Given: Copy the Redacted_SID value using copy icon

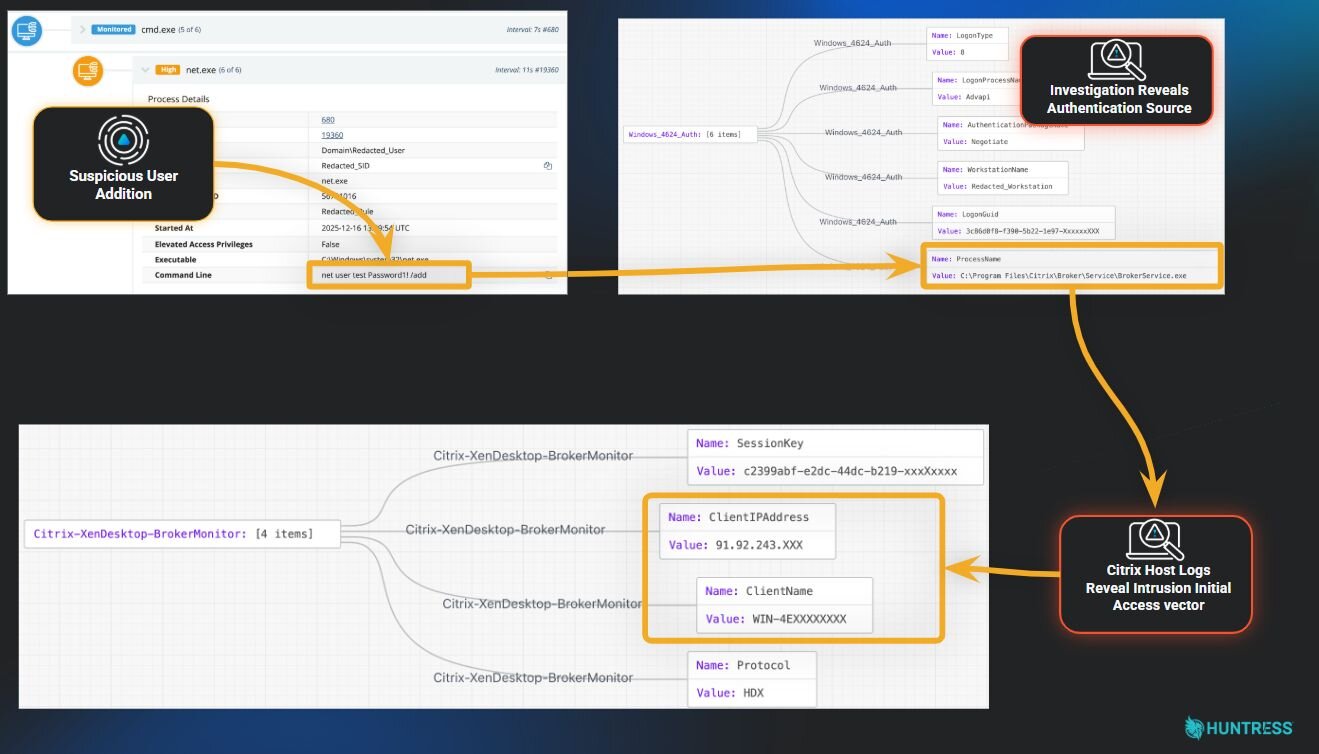Looking at the screenshot, I should coord(547,166).
